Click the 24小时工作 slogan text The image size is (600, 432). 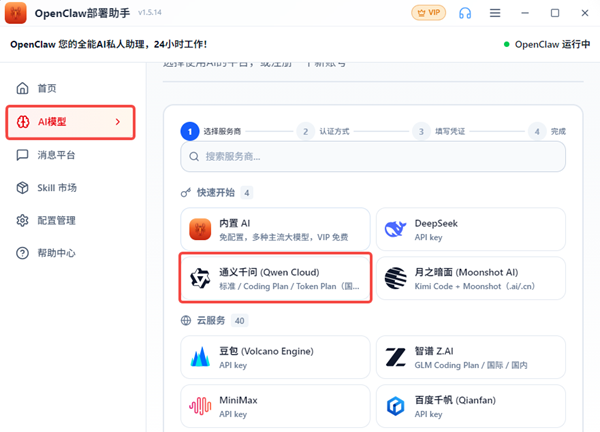(x=180, y=44)
